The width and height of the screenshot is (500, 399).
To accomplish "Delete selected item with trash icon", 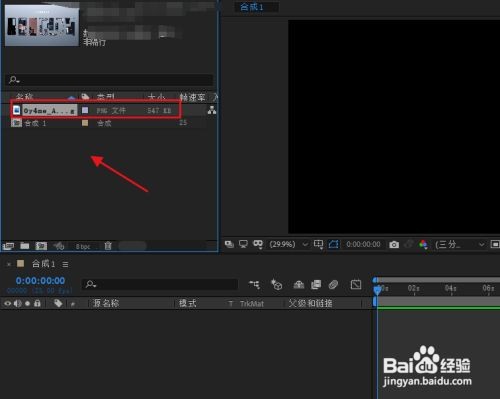I will coord(108,246).
